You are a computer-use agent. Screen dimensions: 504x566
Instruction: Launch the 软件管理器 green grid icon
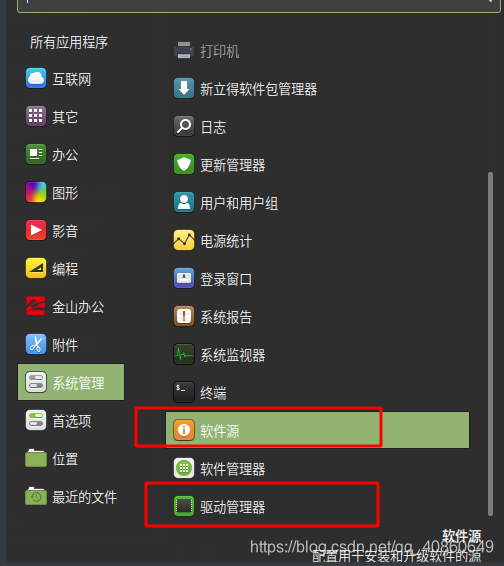coord(184,468)
